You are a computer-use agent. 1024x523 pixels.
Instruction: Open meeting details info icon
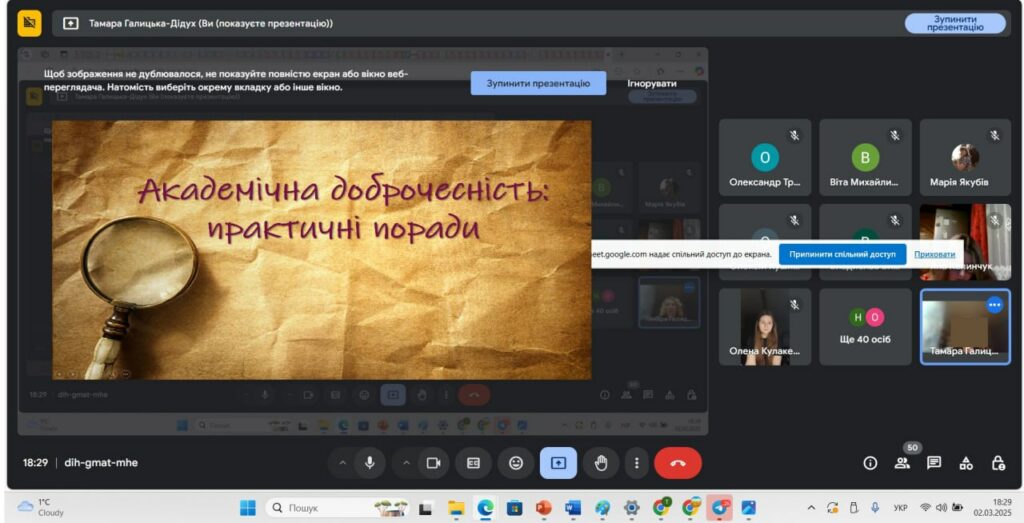point(870,463)
